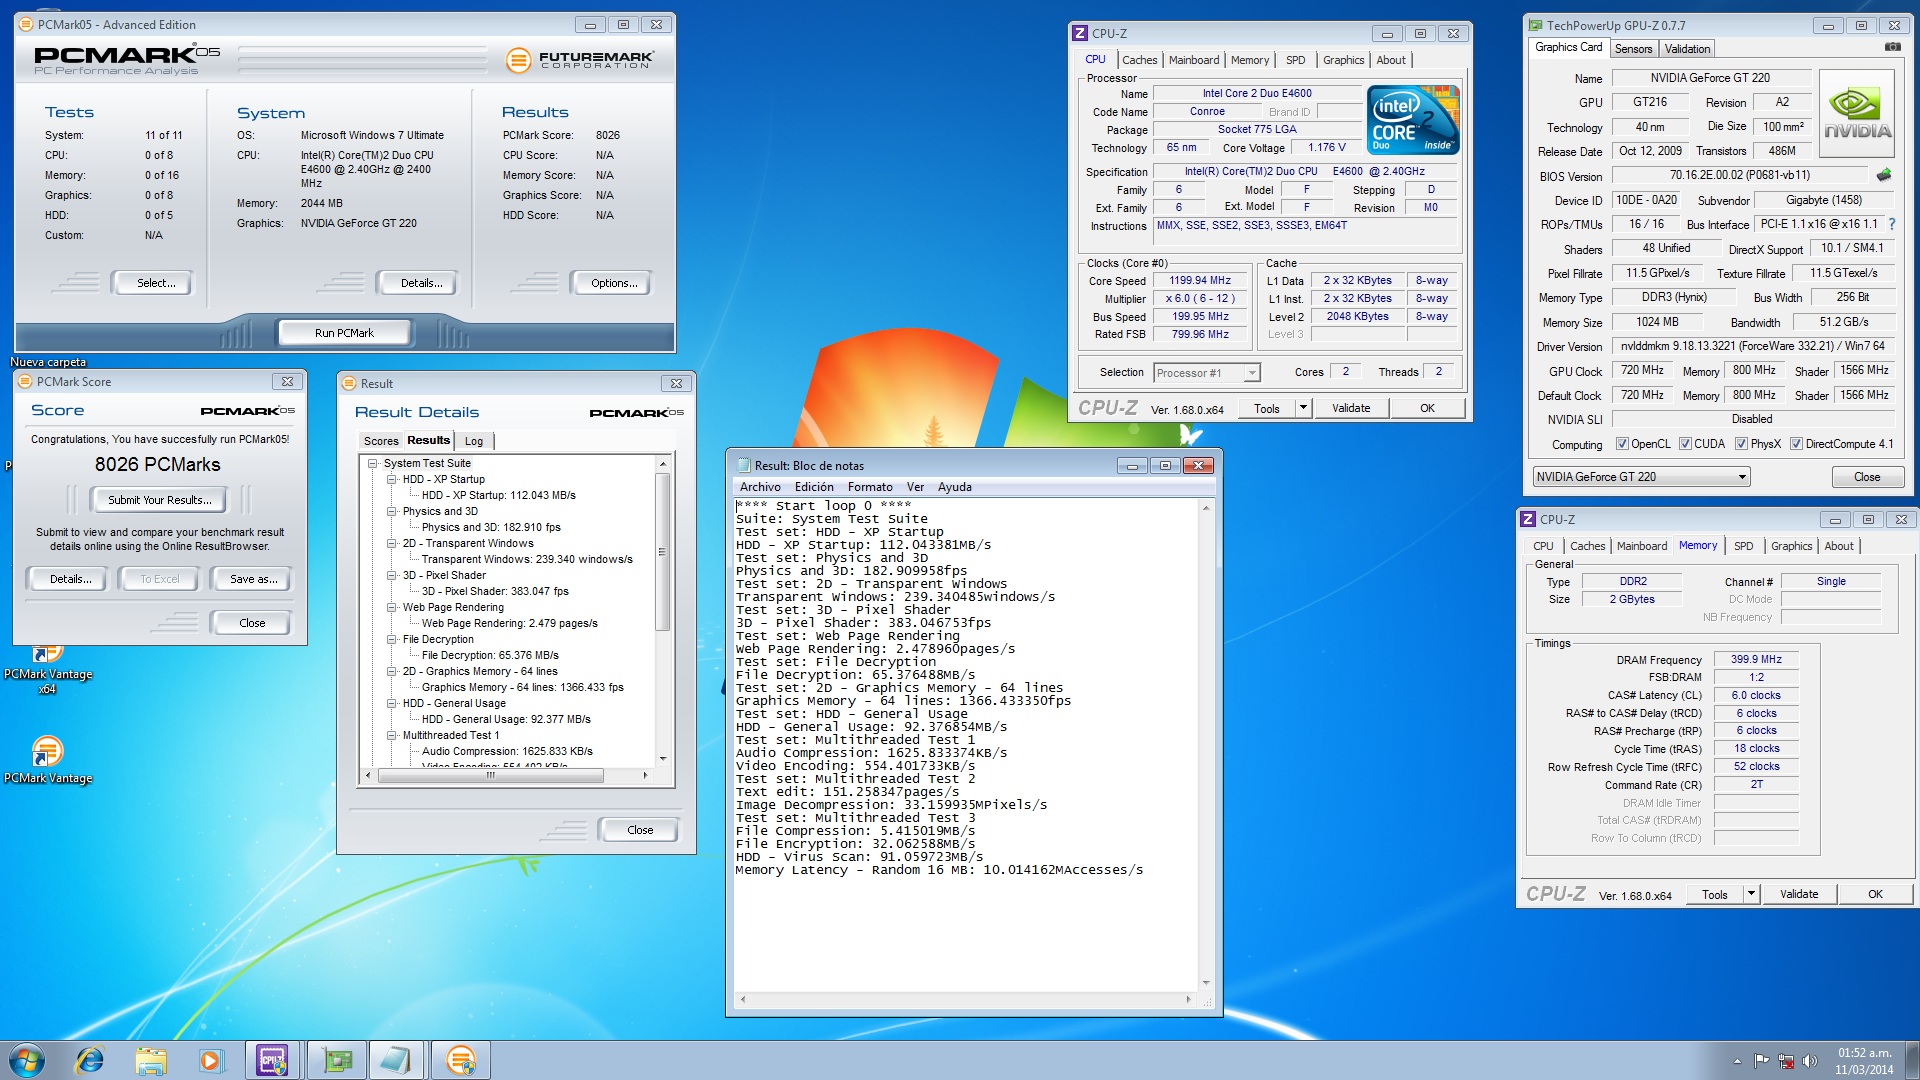Open the Processor #1 selection dropdown
The width and height of the screenshot is (1920, 1080).
pyautogui.click(x=1206, y=373)
